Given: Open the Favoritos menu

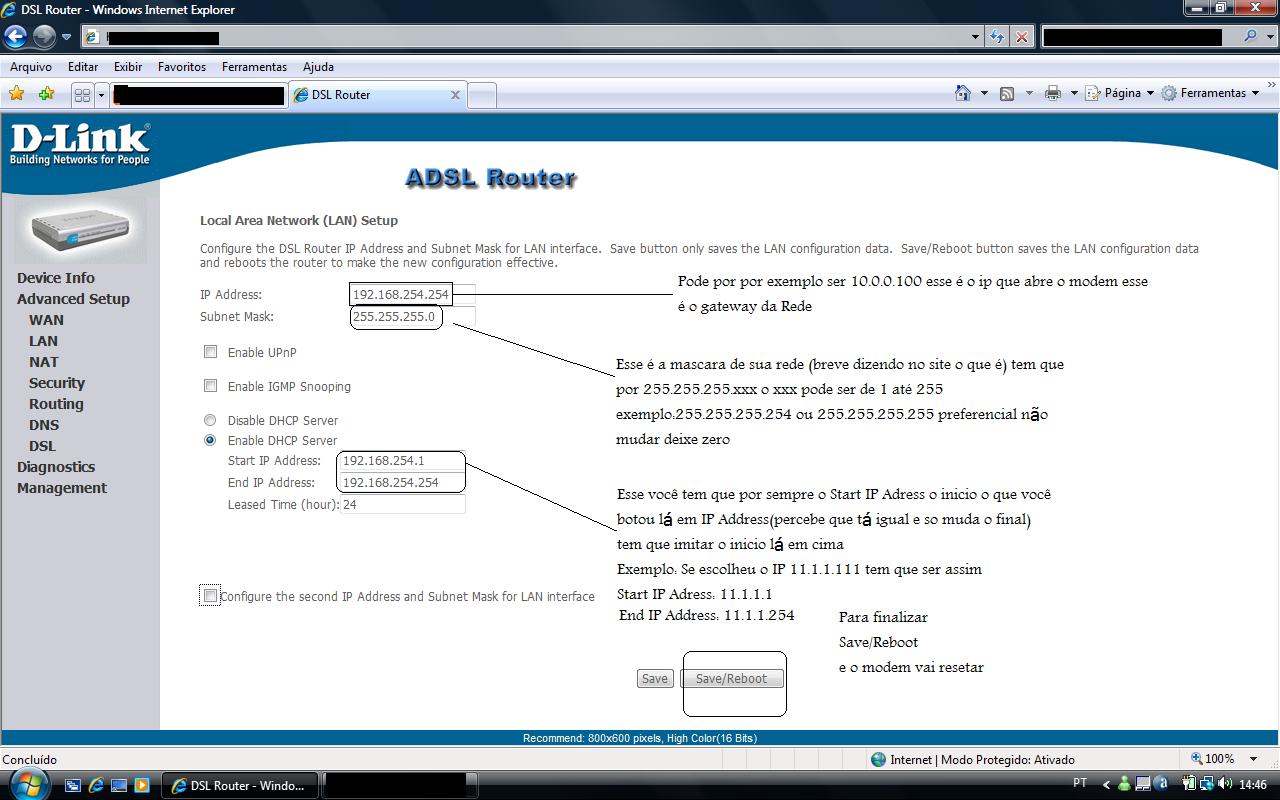Looking at the screenshot, I should click(182, 67).
